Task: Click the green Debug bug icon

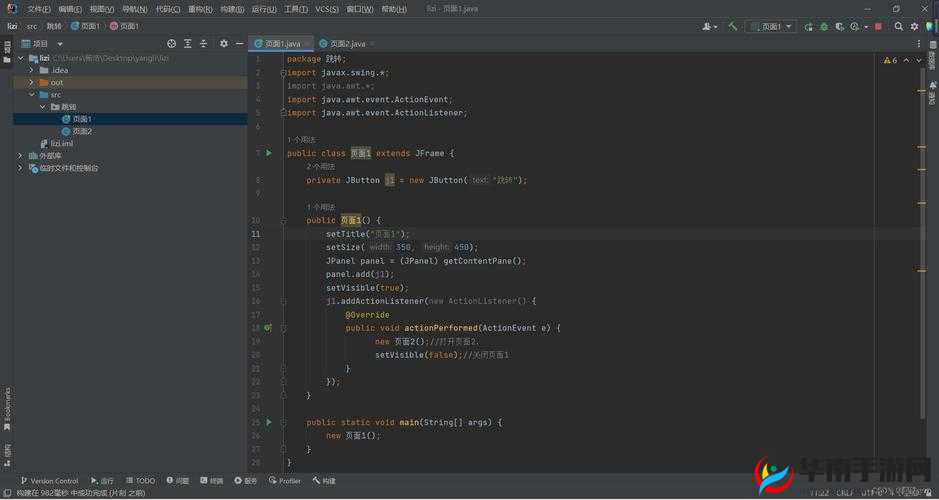Action: pyautogui.click(x=823, y=26)
